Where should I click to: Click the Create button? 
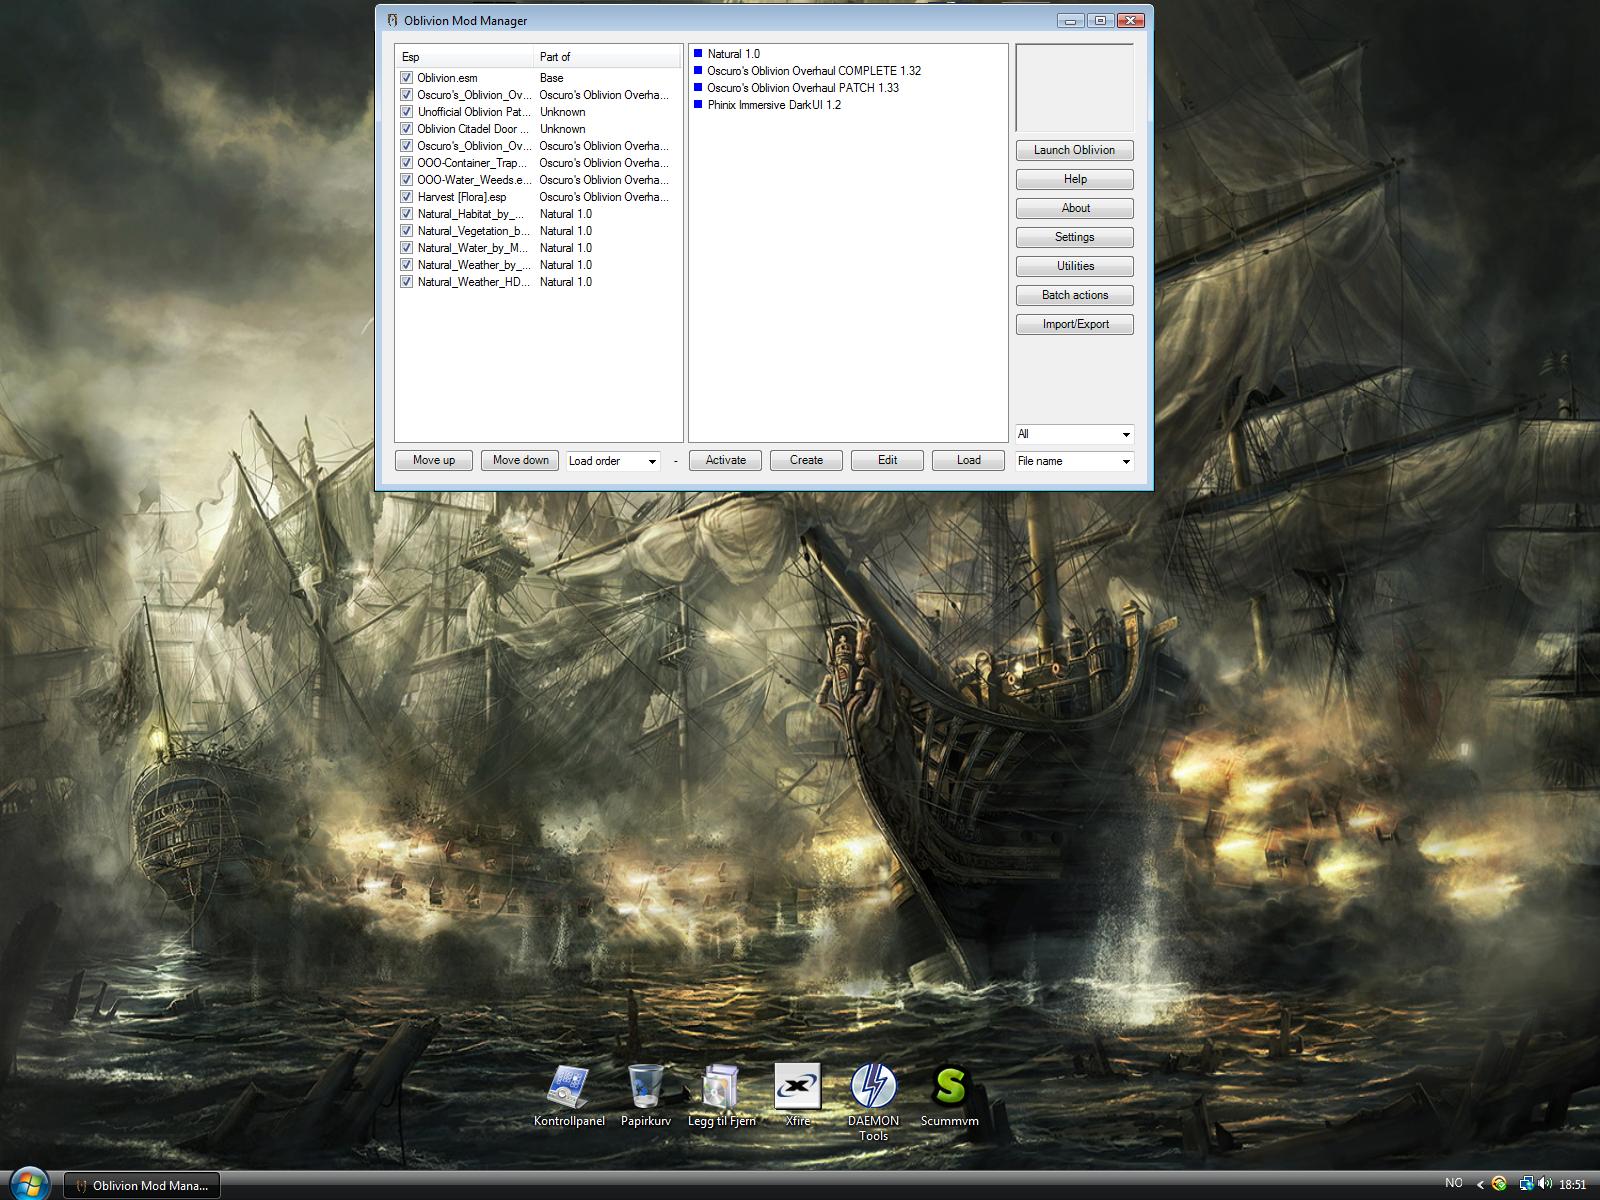[x=806, y=460]
